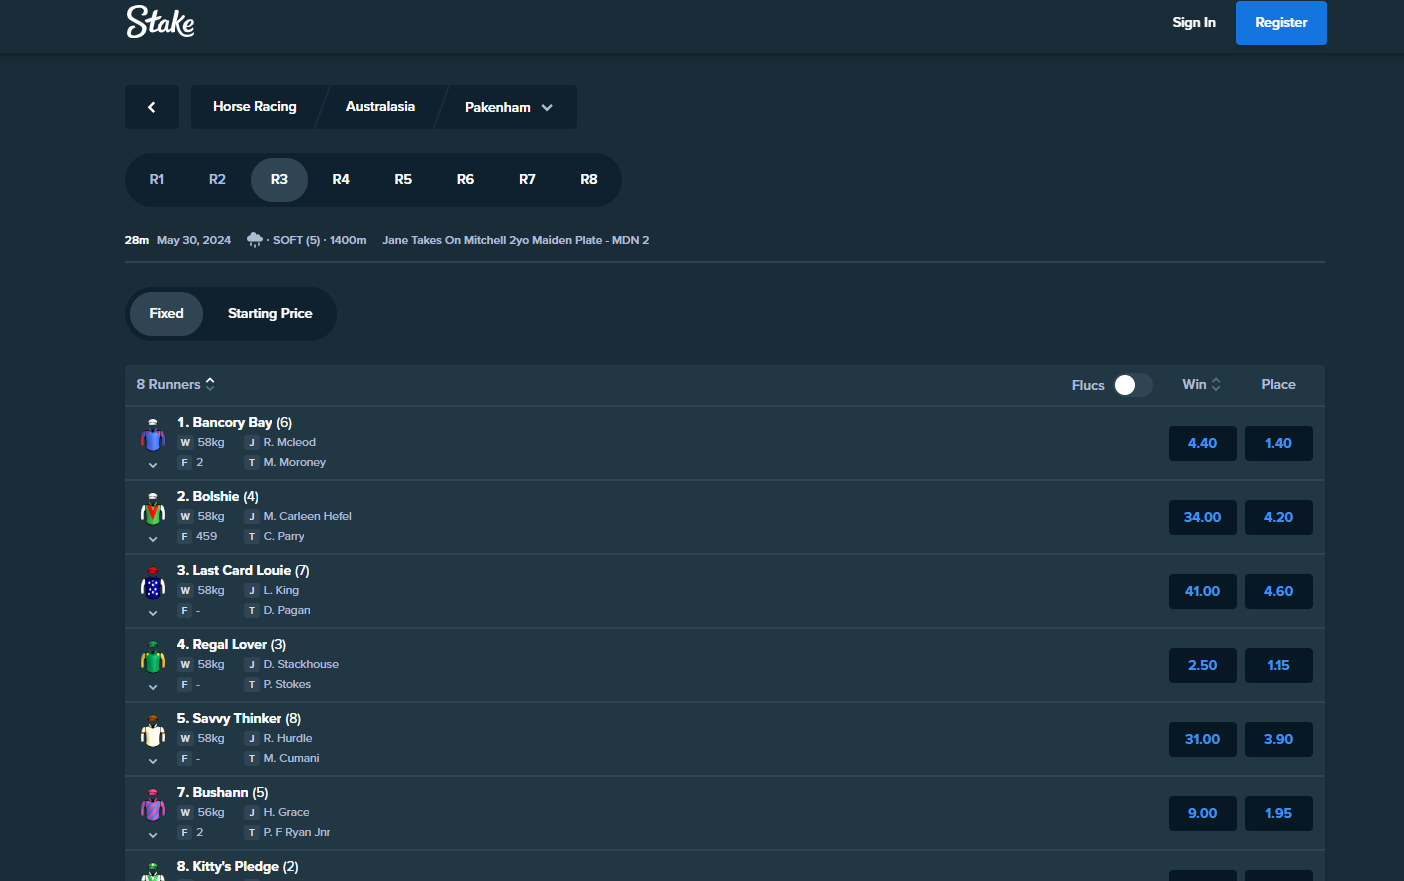The height and width of the screenshot is (881, 1404).
Task: Bet Savvy Thinker win at 31.00
Action: 1203,739
